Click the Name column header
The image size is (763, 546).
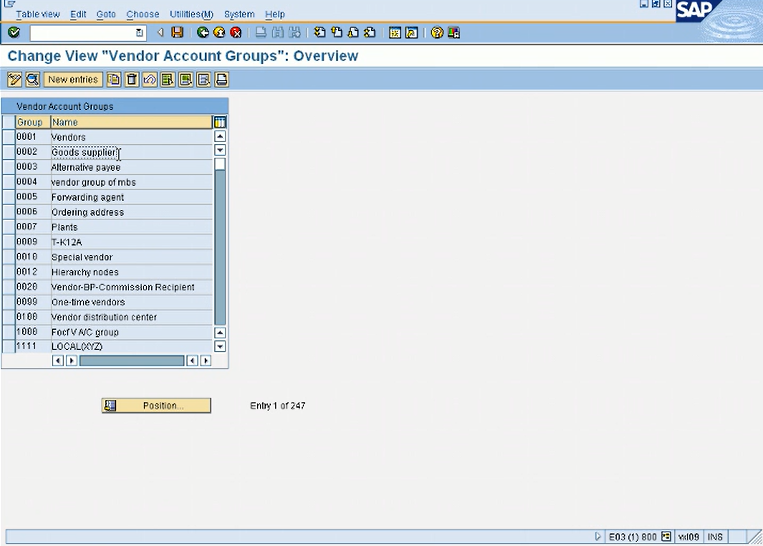[x=131, y=122]
